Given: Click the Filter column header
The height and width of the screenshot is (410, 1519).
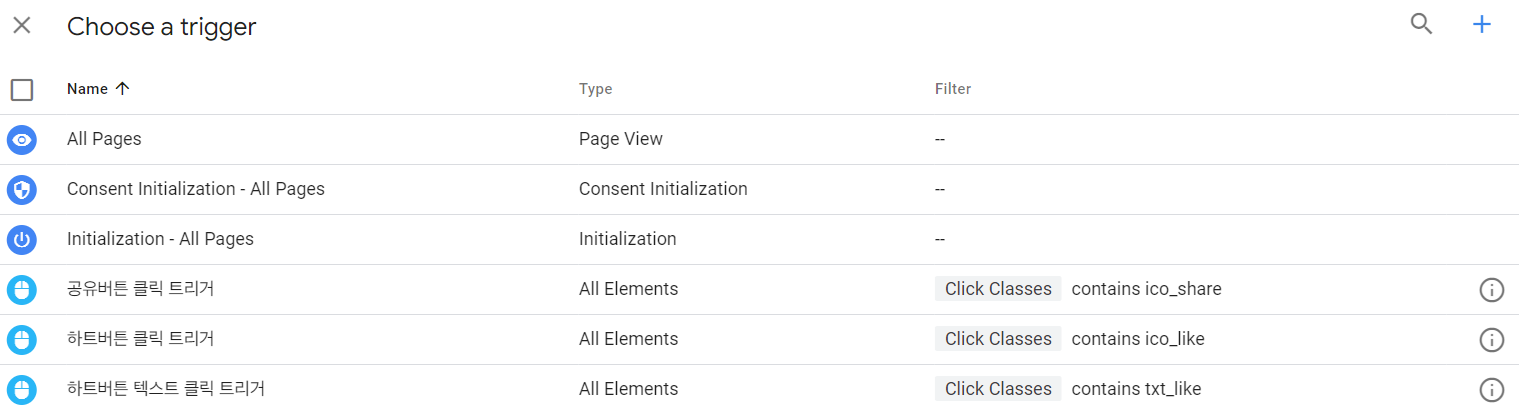Looking at the screenshot, I should (953, 89).
